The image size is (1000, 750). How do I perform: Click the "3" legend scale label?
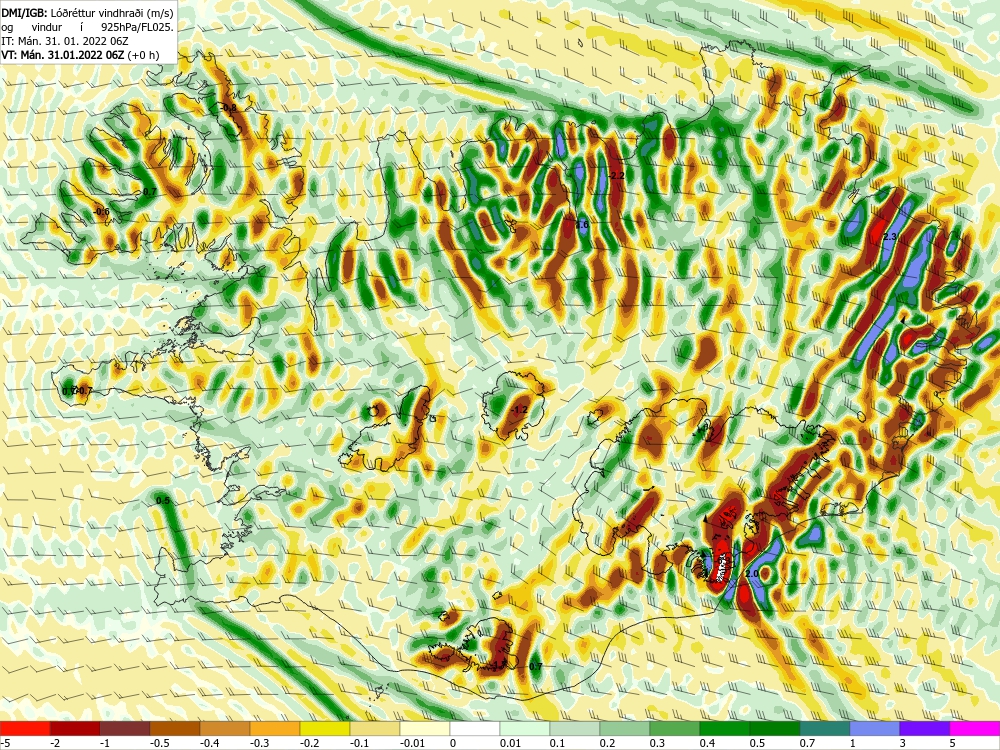pos(902,743)
